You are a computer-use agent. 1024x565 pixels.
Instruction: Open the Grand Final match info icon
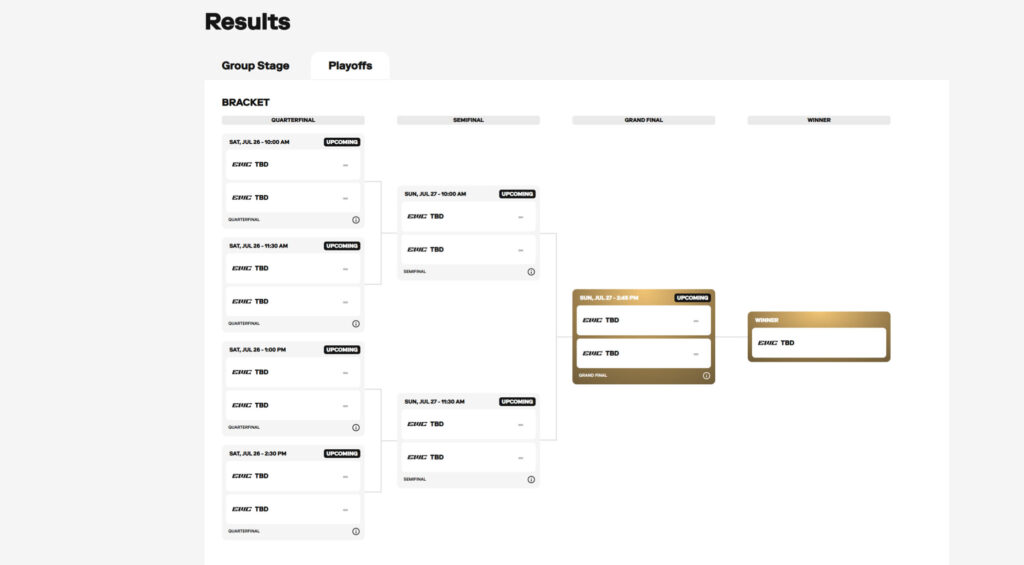[x=706, y=376]
